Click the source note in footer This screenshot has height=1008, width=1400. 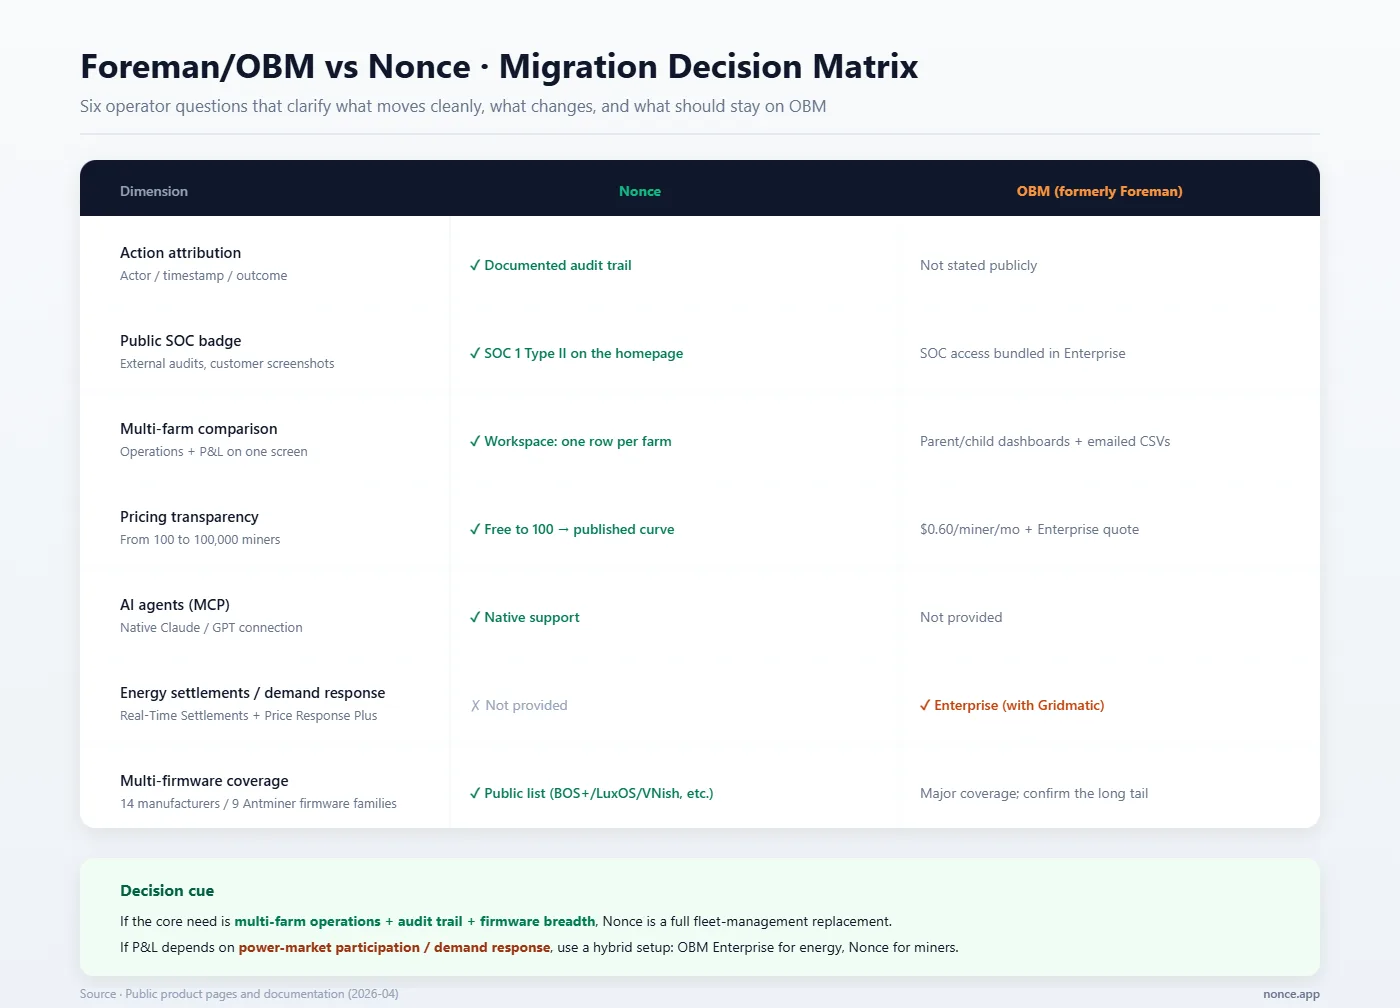239,994
